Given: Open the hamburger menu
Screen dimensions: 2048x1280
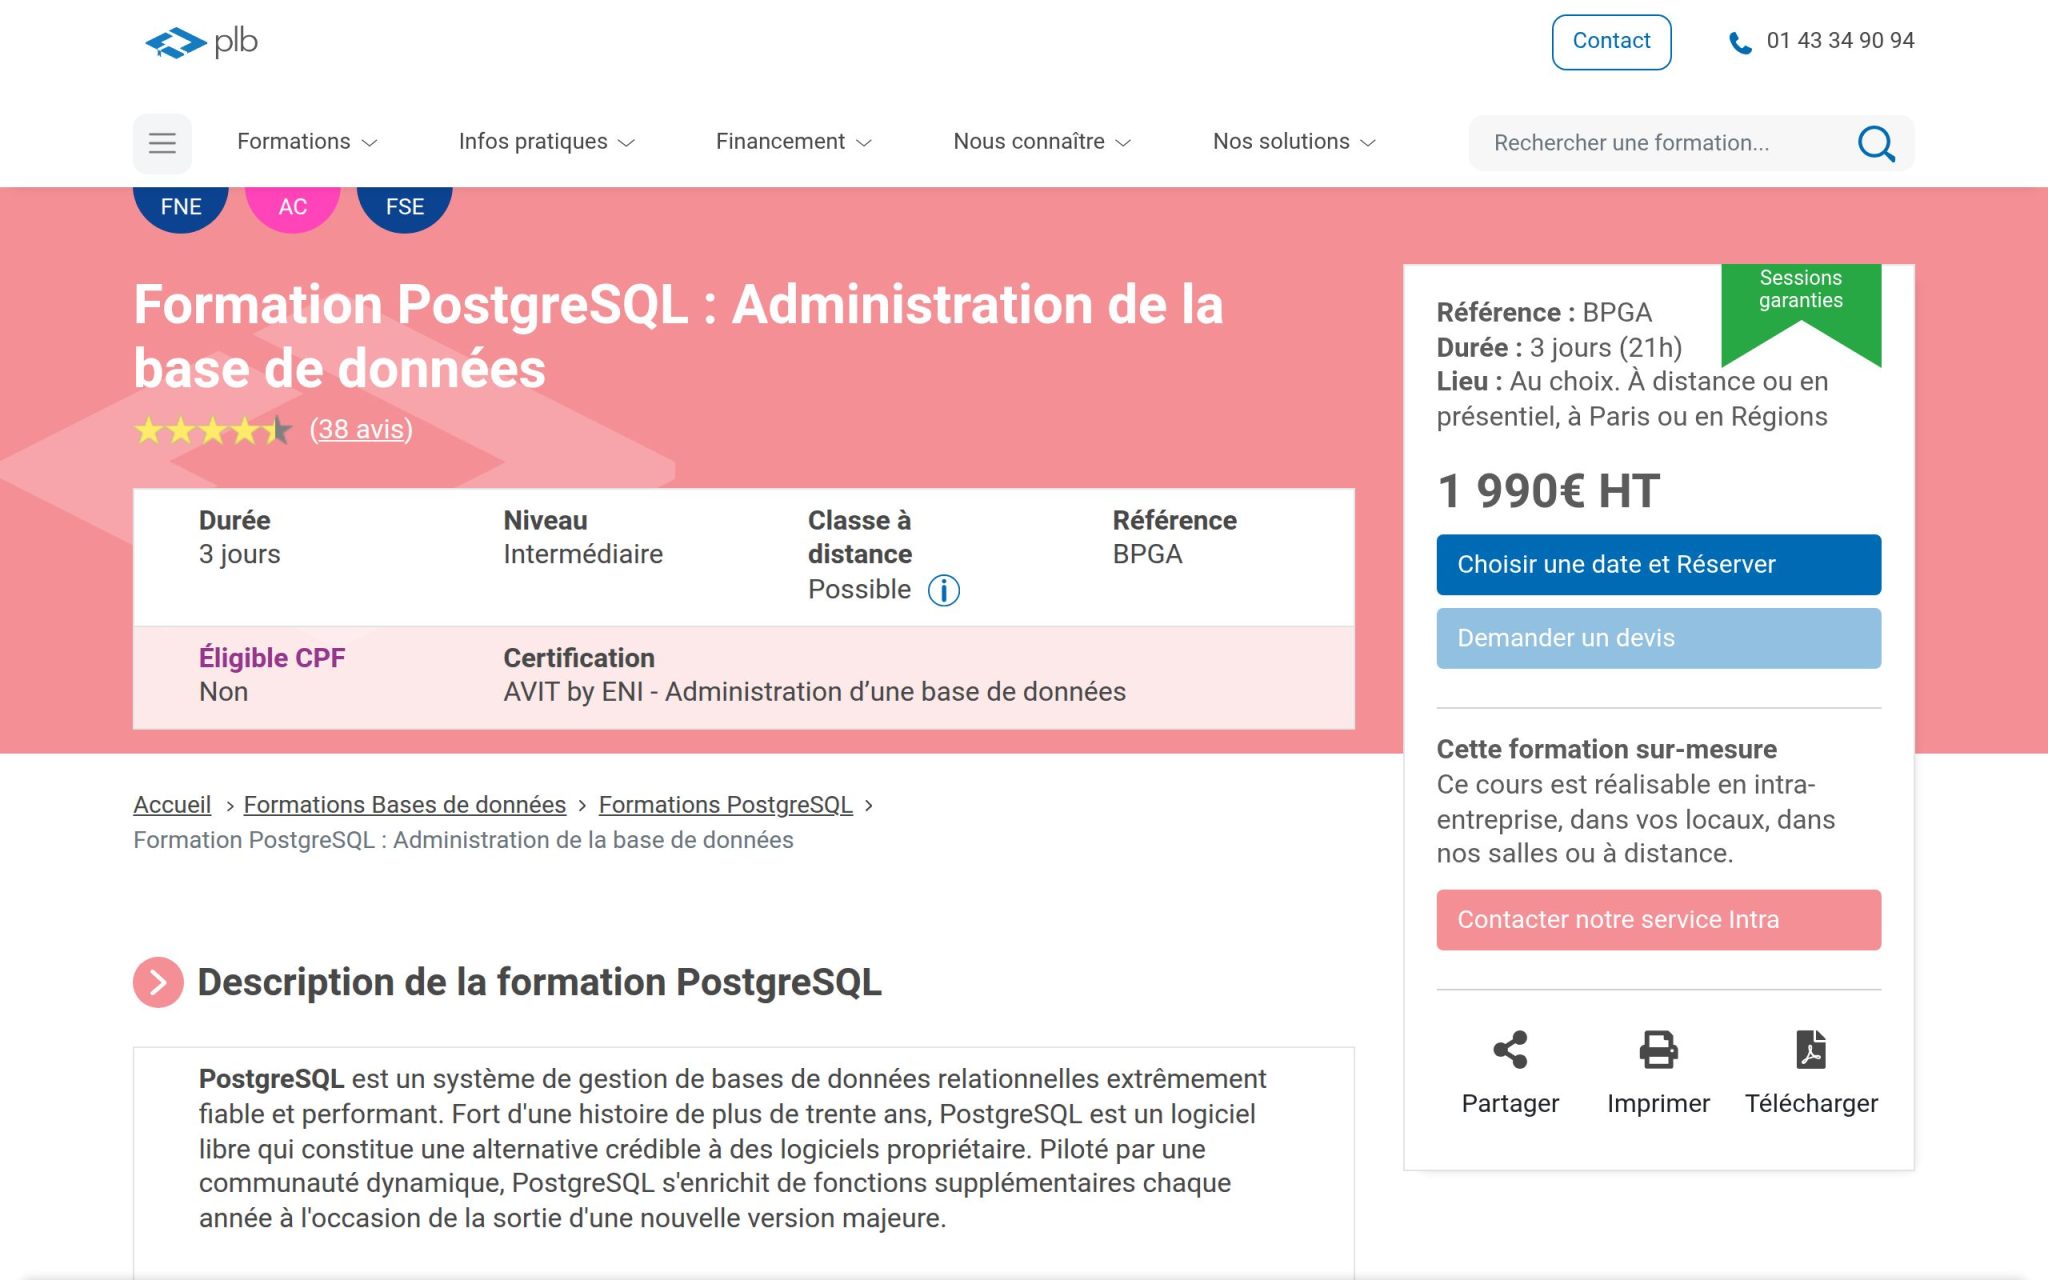Looking at the screenshot, I should 162,143.
